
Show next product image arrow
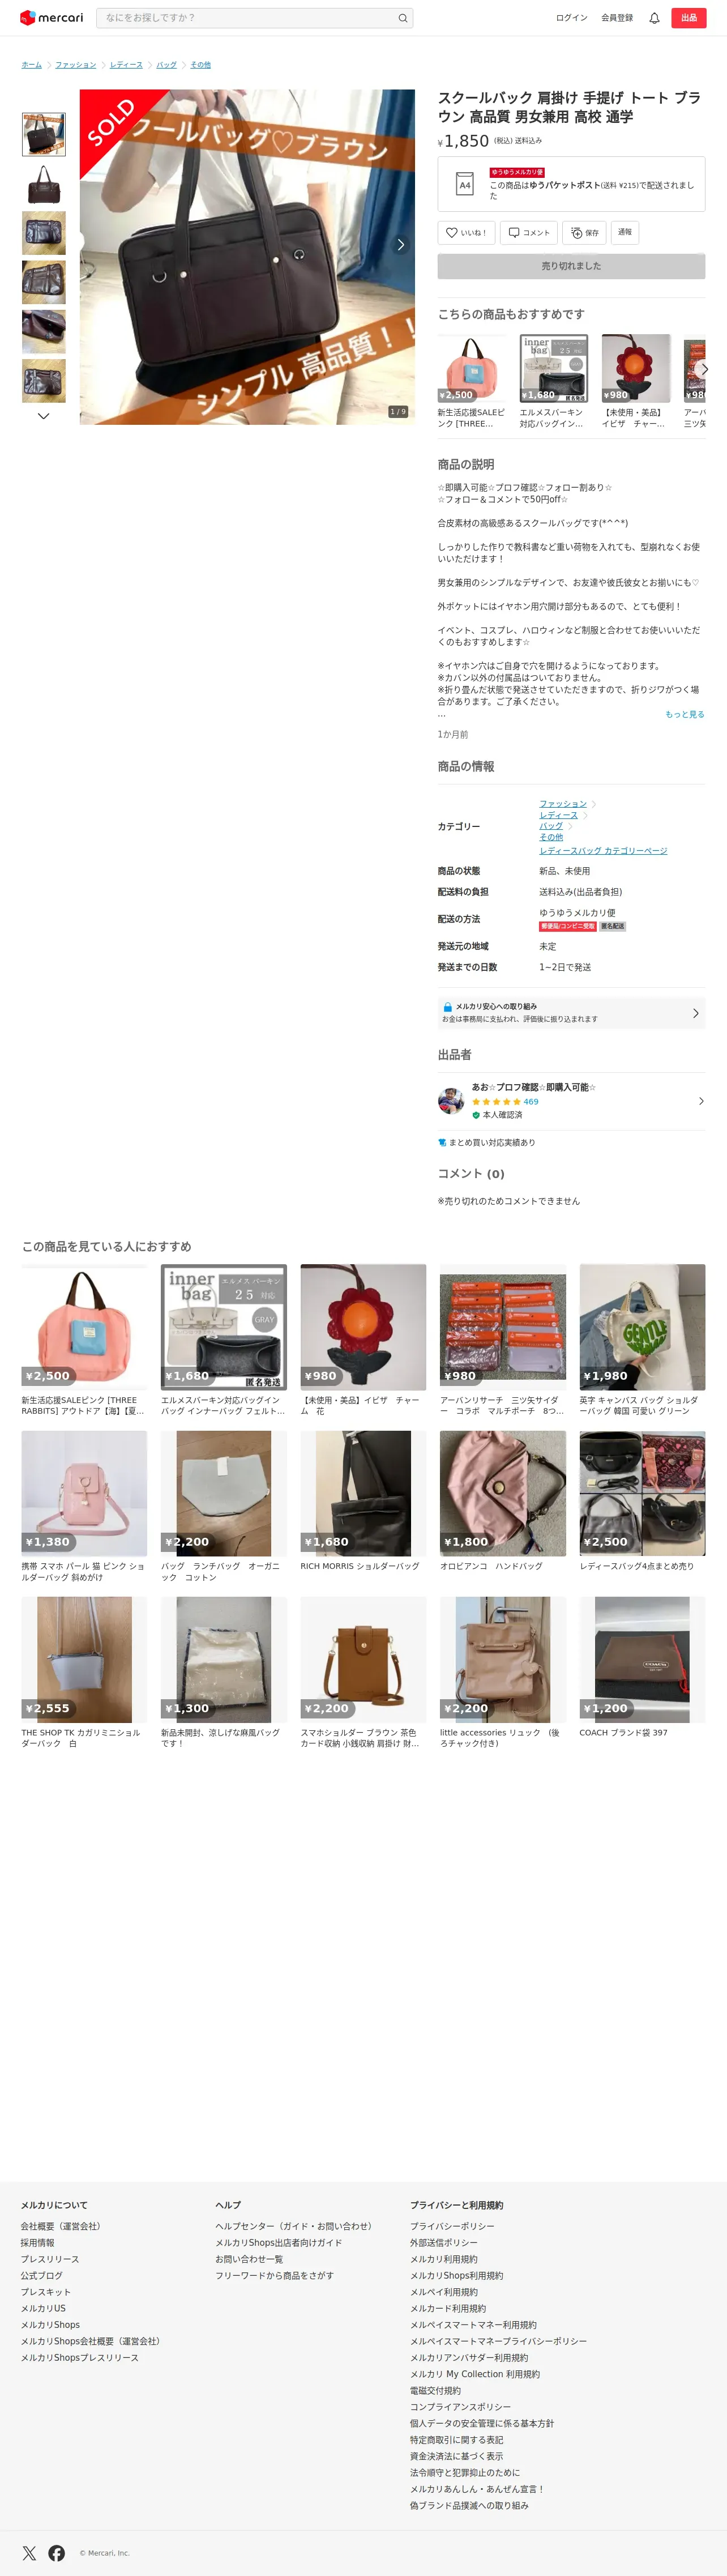(x=401, y=245)
